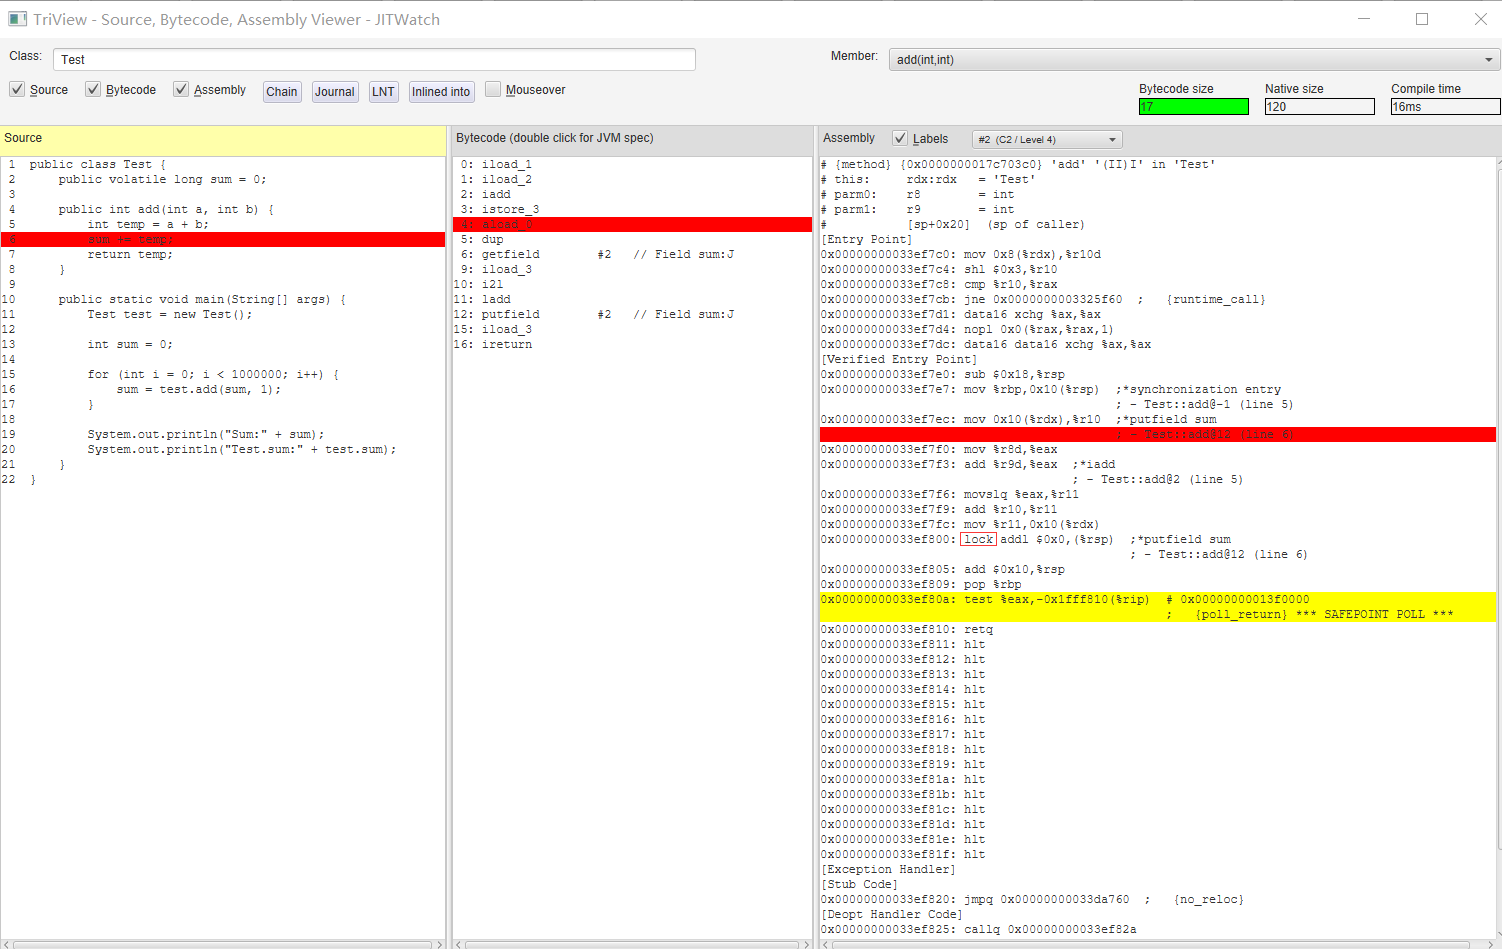This screenshot has width=1502, height=949.
Task: Click the '[Verified Entry Point]' assembly label
Action: click(x=899, y=359)
